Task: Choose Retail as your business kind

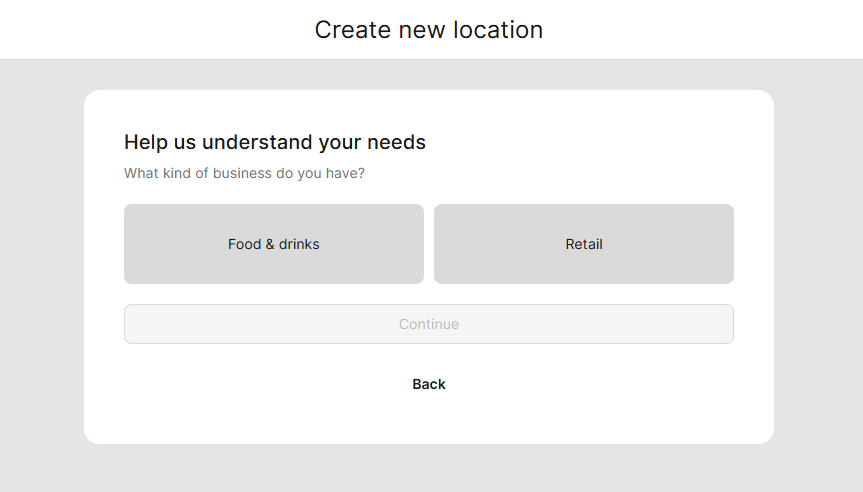Action: click(x=584, y=244)
